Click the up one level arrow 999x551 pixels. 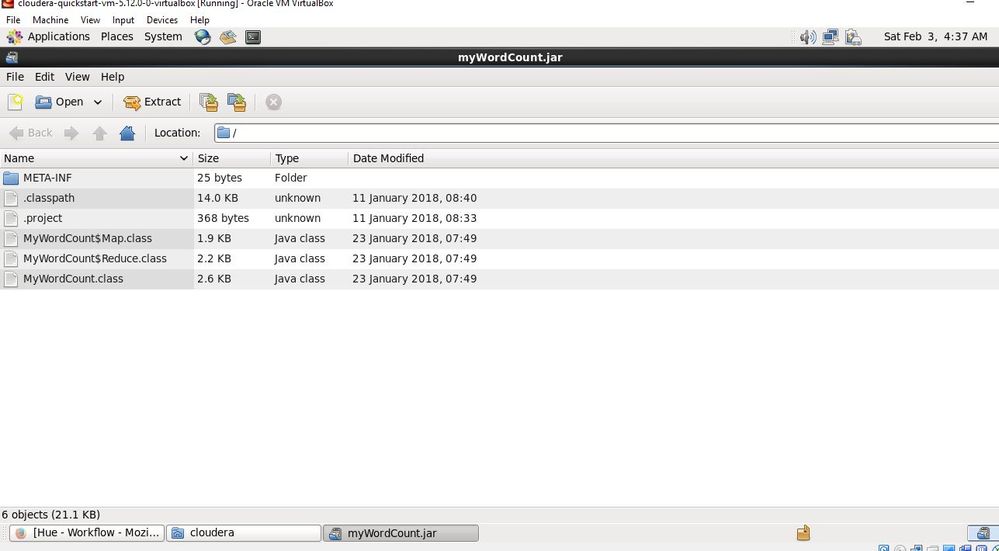click(x=99, y=132)
